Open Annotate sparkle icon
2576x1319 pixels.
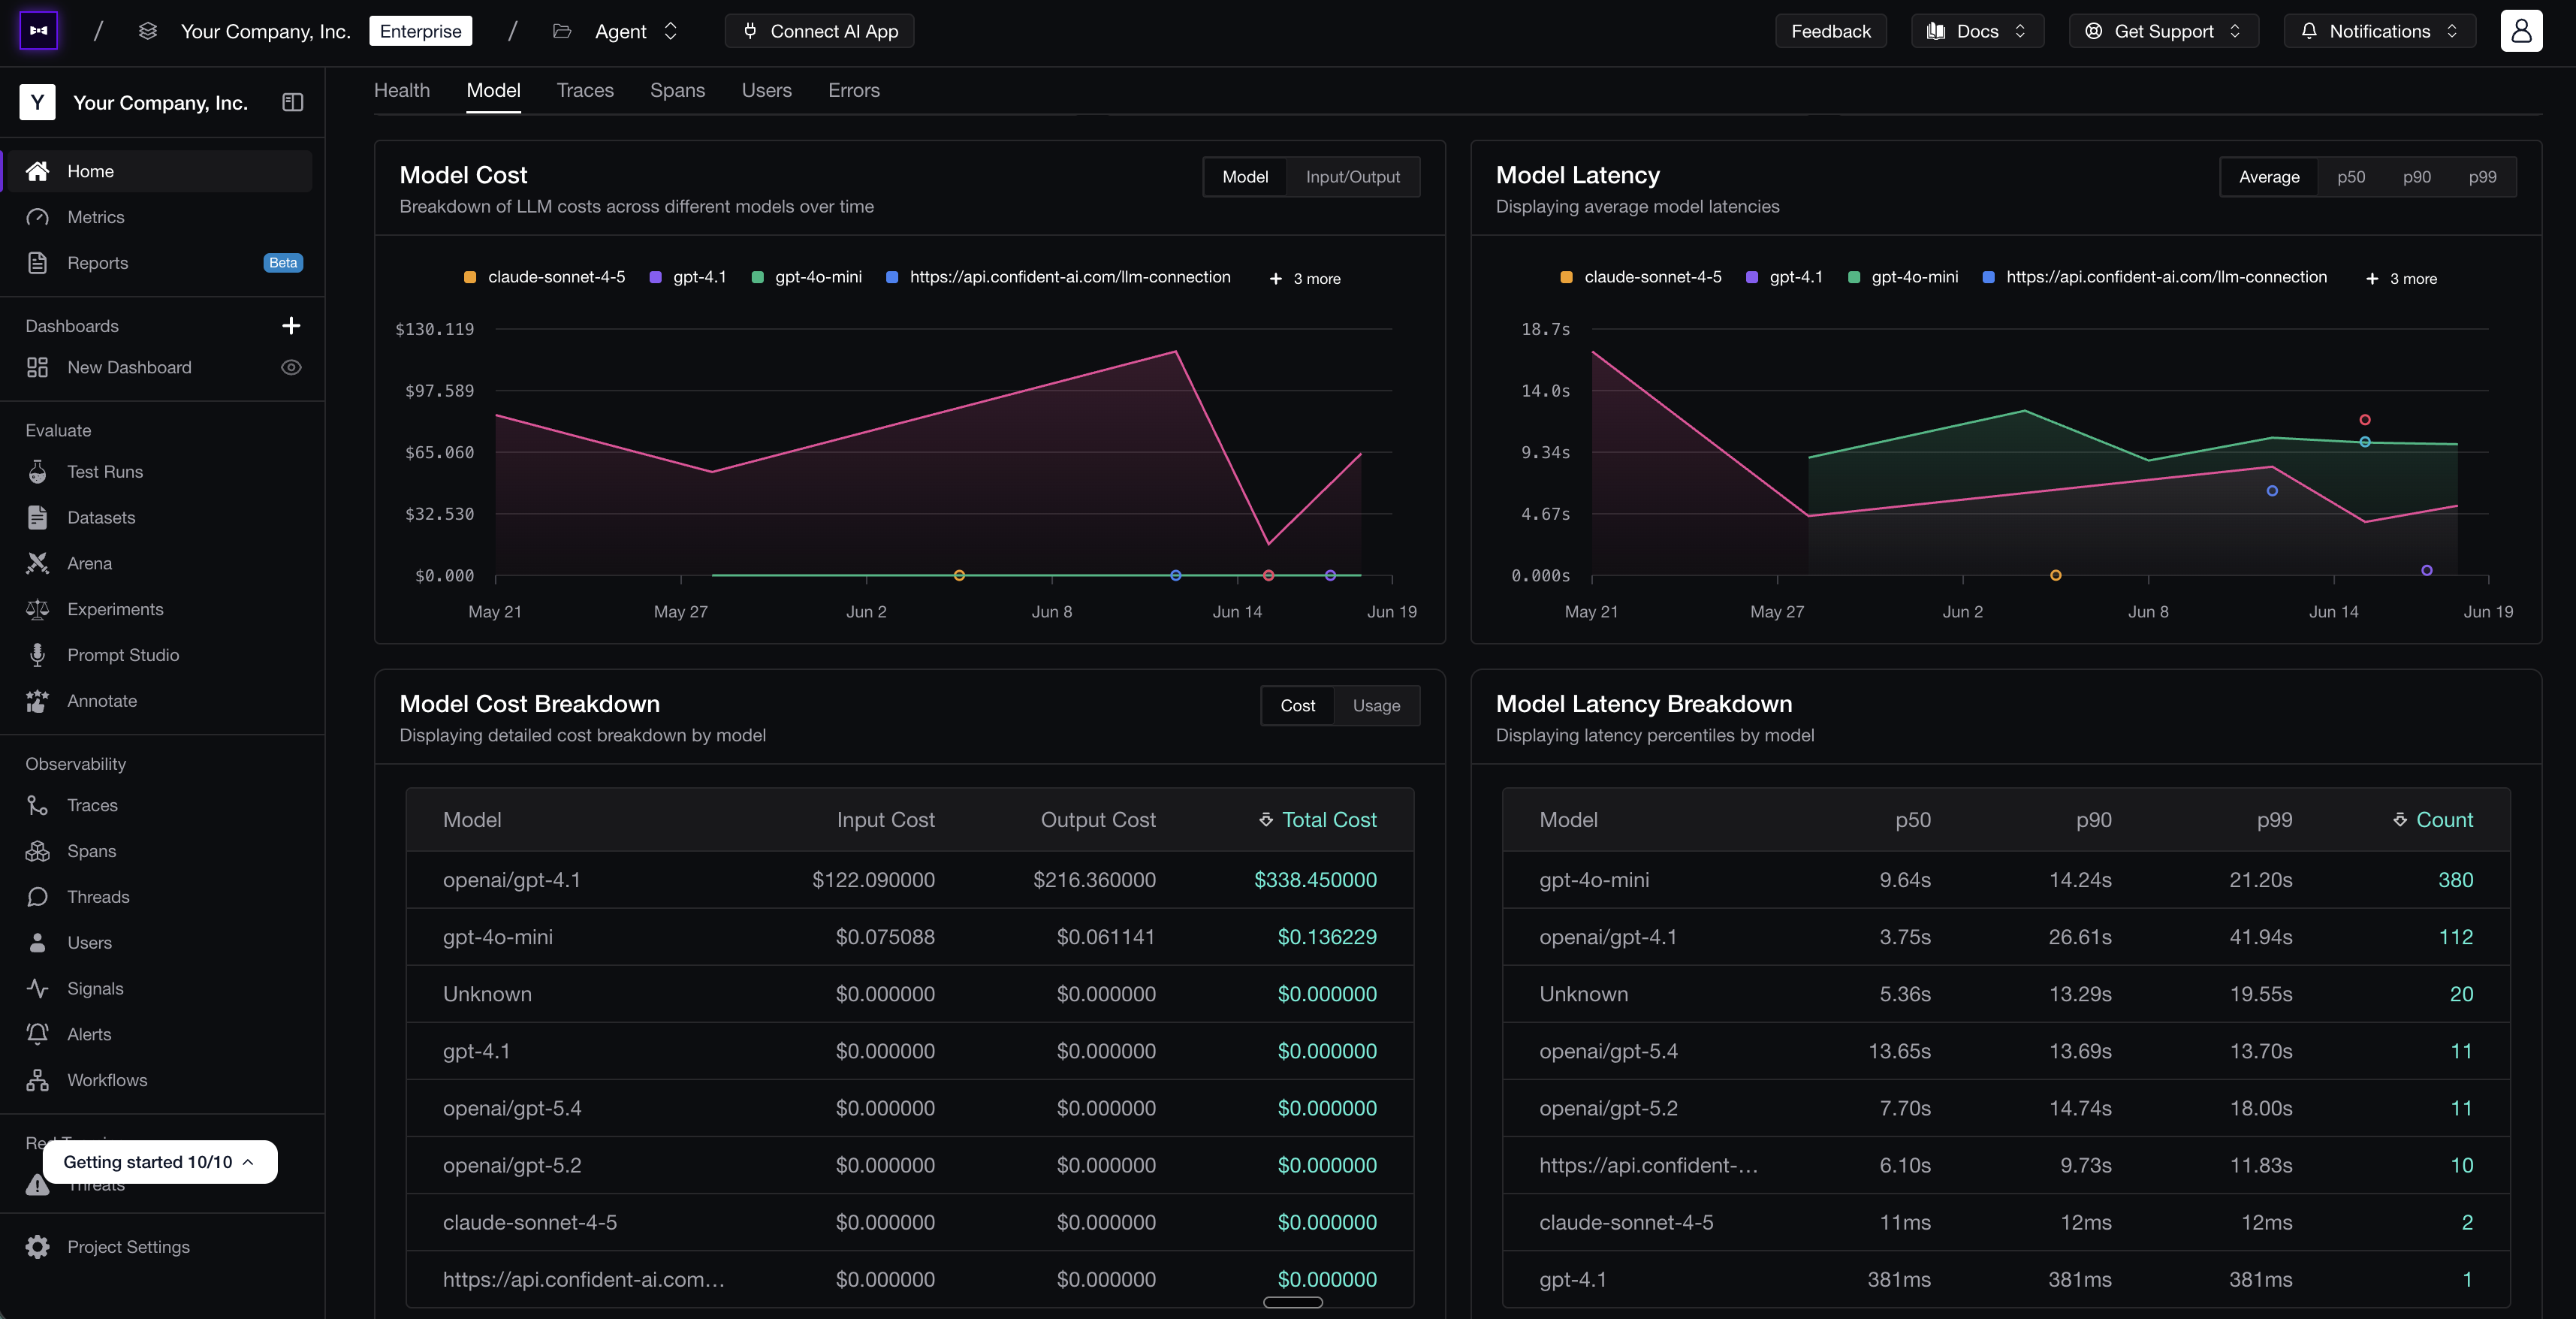[37, 701]
